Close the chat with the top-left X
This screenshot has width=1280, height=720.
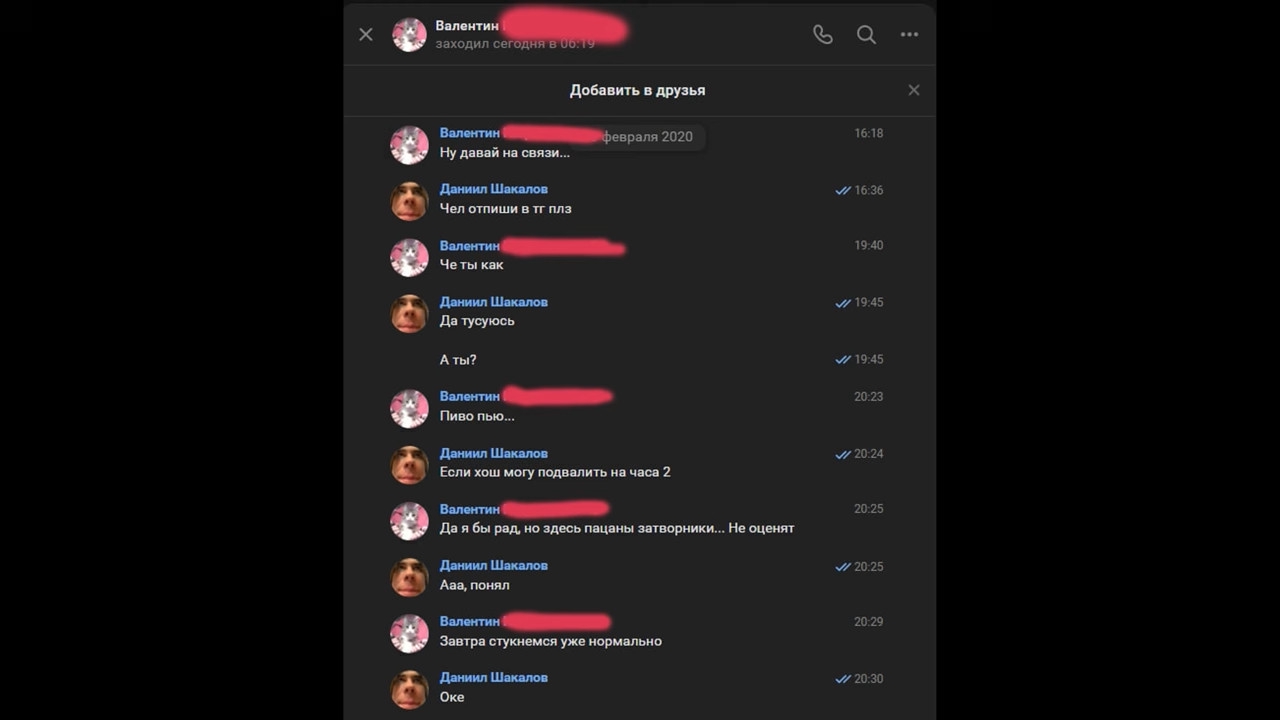coord(366,35)
